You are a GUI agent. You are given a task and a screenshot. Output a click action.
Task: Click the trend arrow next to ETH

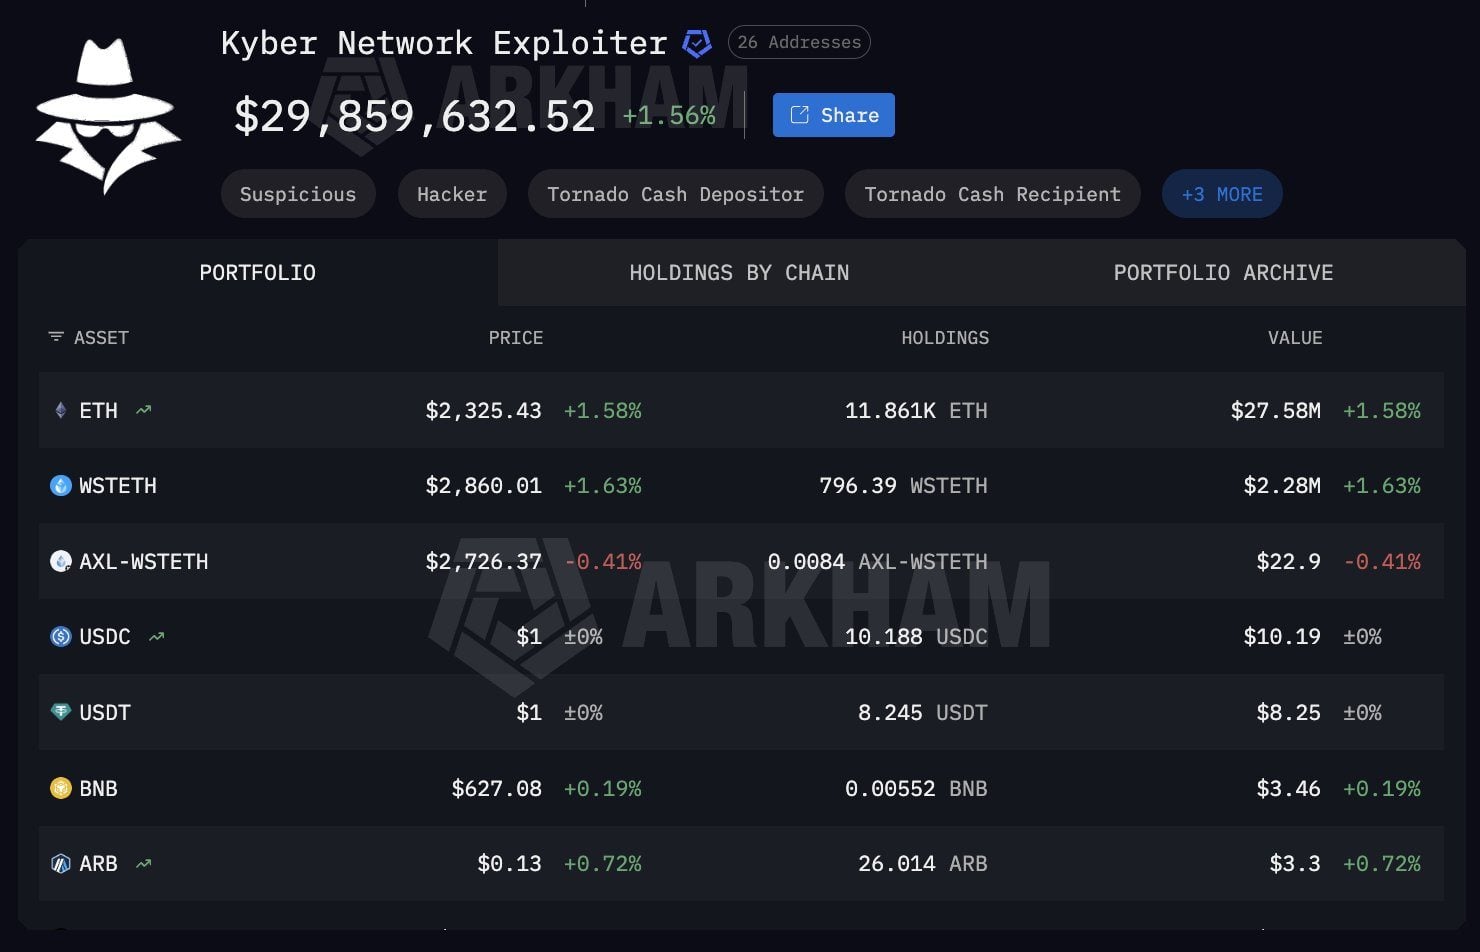click(143, 409)
